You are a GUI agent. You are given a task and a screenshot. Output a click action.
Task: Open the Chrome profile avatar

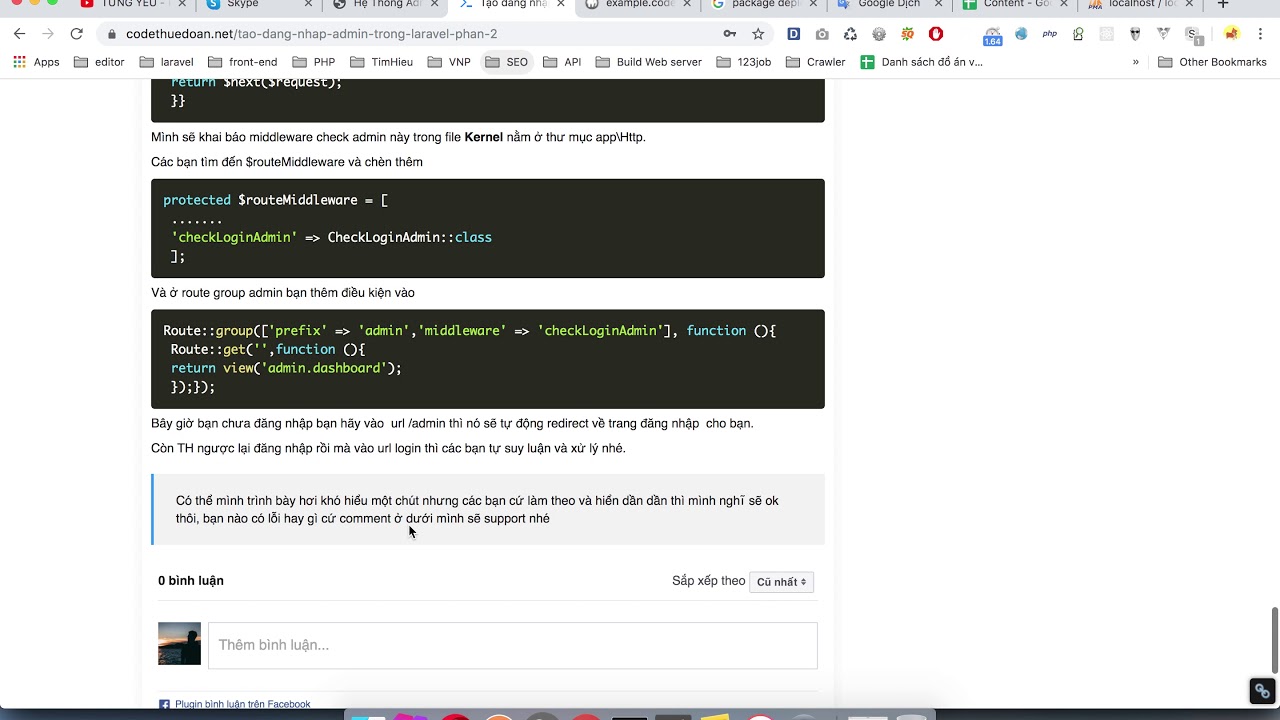click(x=1231, y=34)
